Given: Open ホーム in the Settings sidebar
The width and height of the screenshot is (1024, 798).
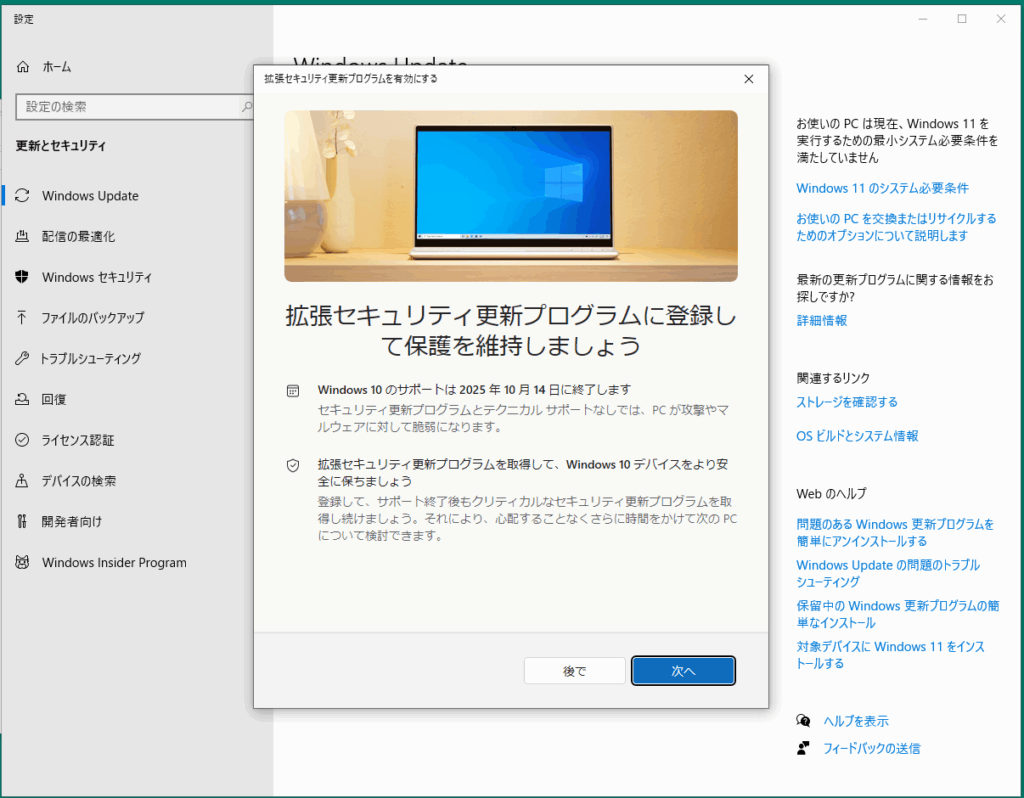Looking at the screenshot, I should coord(57,67).
